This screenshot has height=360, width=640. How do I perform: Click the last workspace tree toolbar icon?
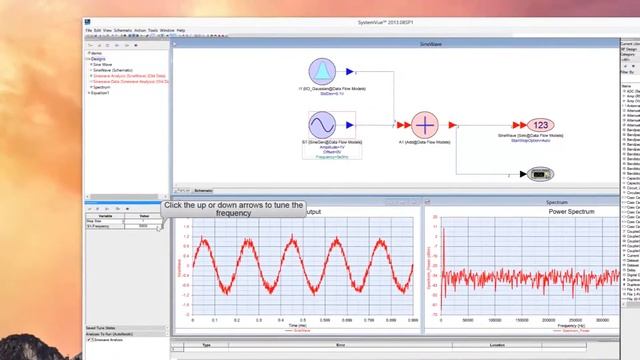136,45
